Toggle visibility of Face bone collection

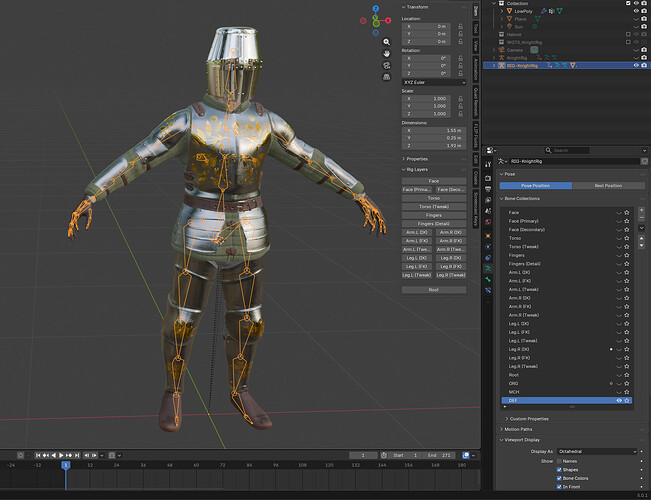coord(619,213)
